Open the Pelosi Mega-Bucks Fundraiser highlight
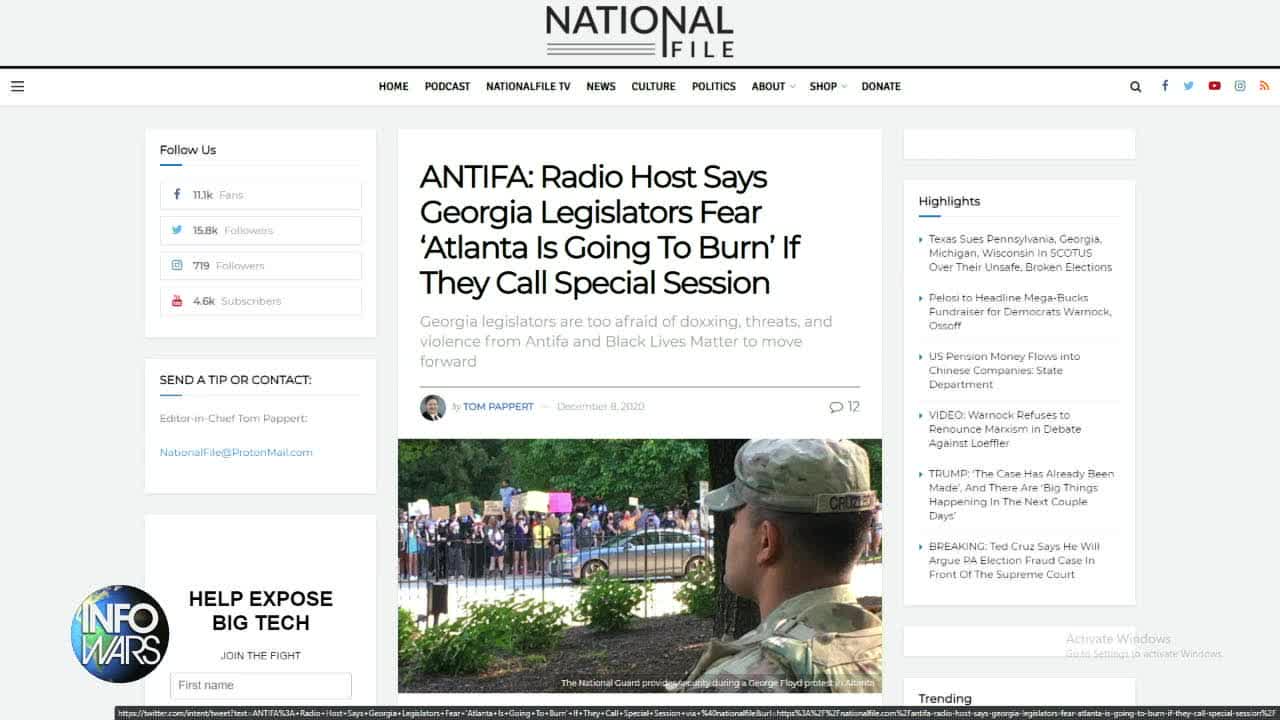 pos(1020,312)
